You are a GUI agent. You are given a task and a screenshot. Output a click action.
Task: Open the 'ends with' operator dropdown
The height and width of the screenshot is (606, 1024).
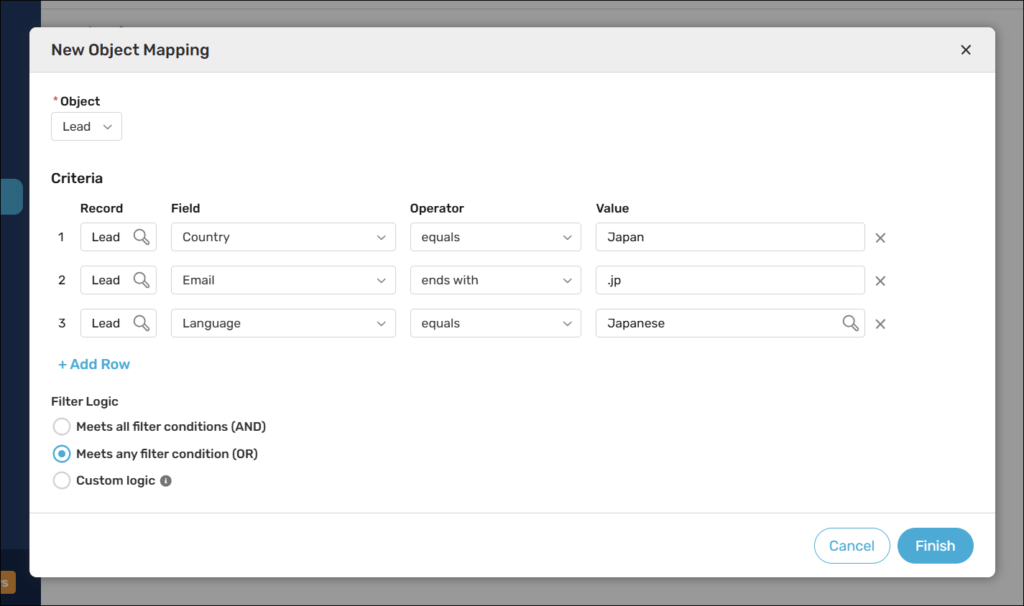point(495,280)
